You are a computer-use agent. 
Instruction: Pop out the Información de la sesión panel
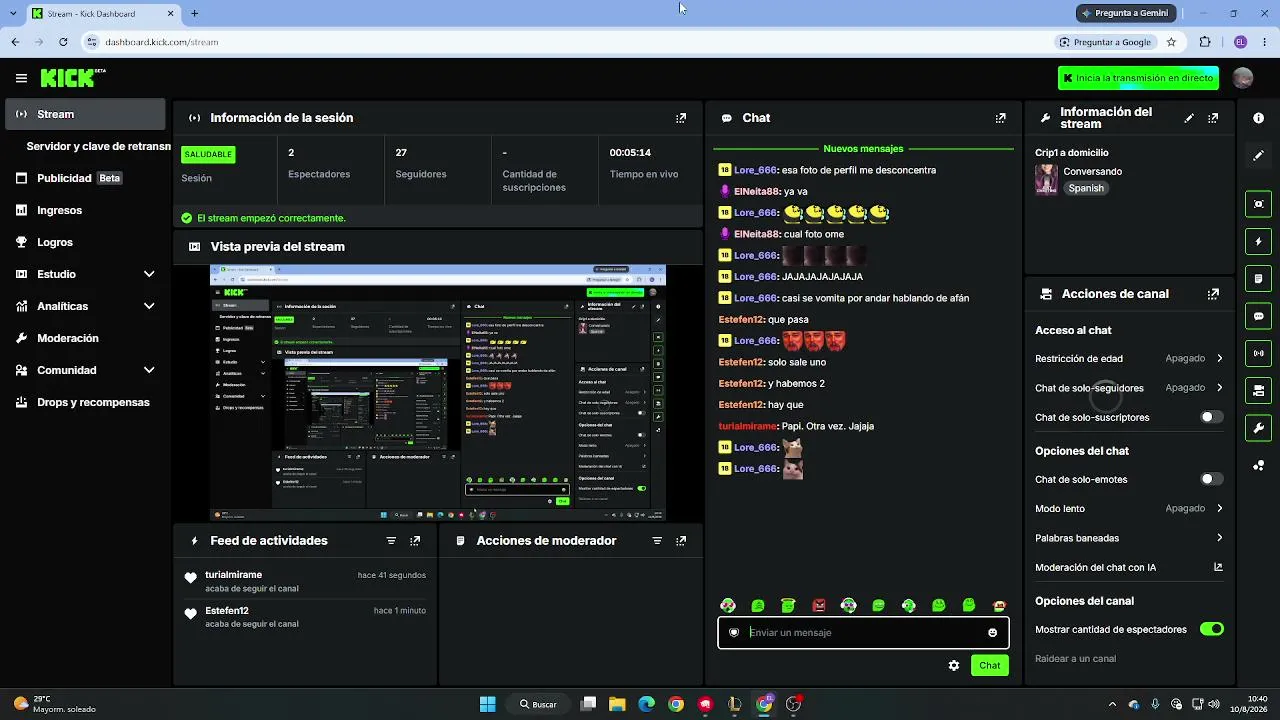[x=681, y=118]
